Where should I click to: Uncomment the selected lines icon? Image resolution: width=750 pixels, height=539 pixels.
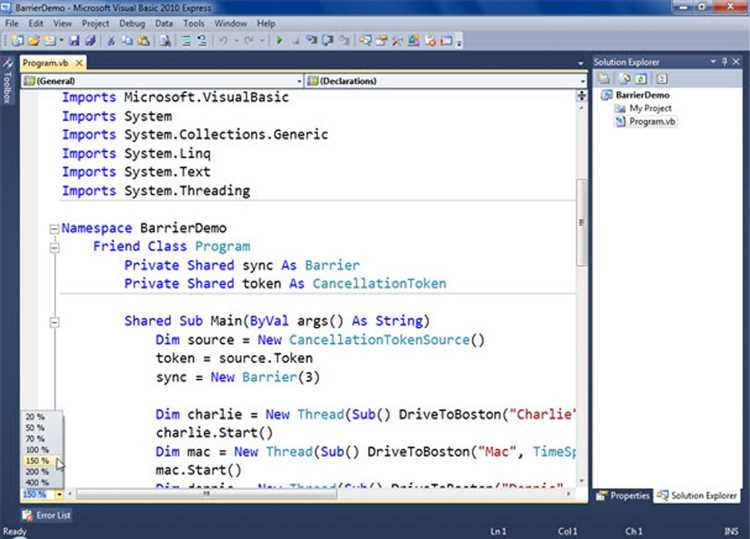[x=202, y=41]
